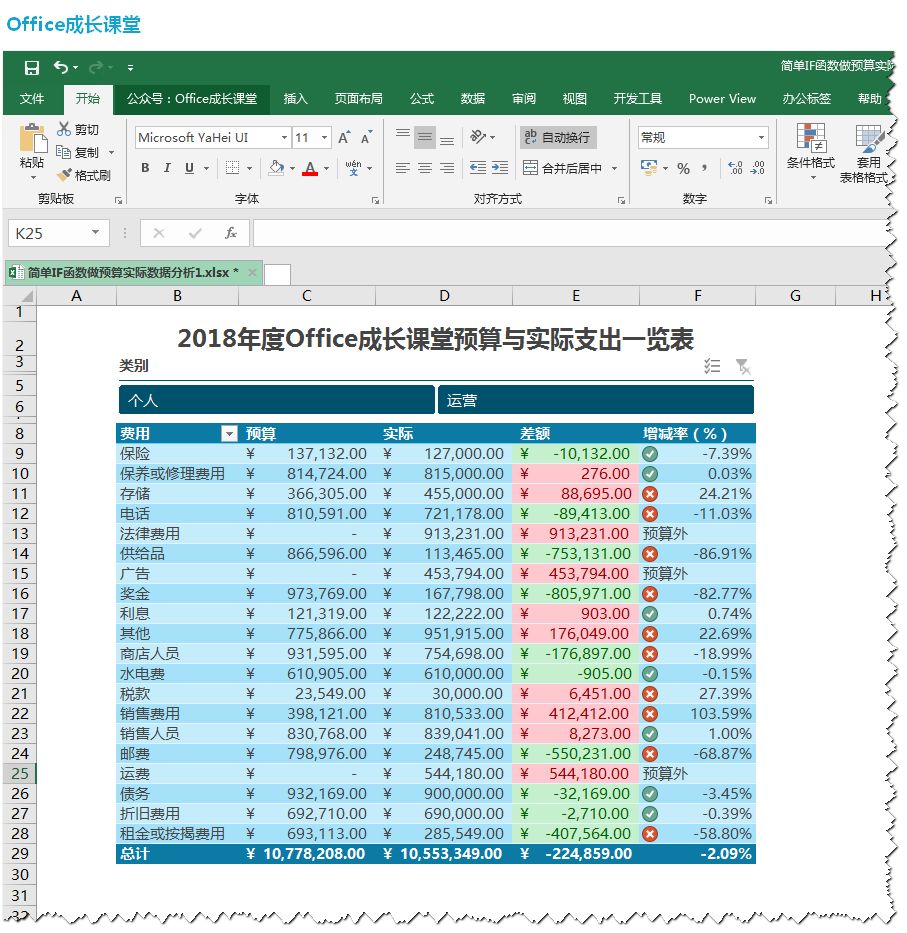Open the Quick Access Toolbar customize arrow
The image size is (907, 933).
[x=130, y=68]
